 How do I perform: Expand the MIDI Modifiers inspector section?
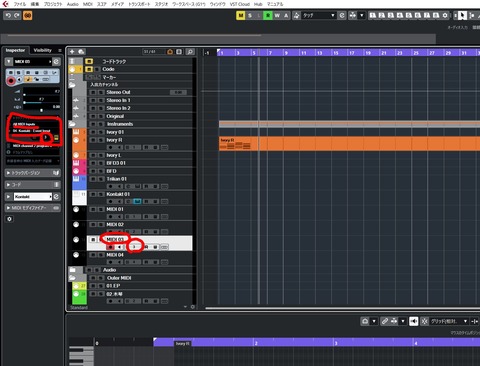(32, 208)
